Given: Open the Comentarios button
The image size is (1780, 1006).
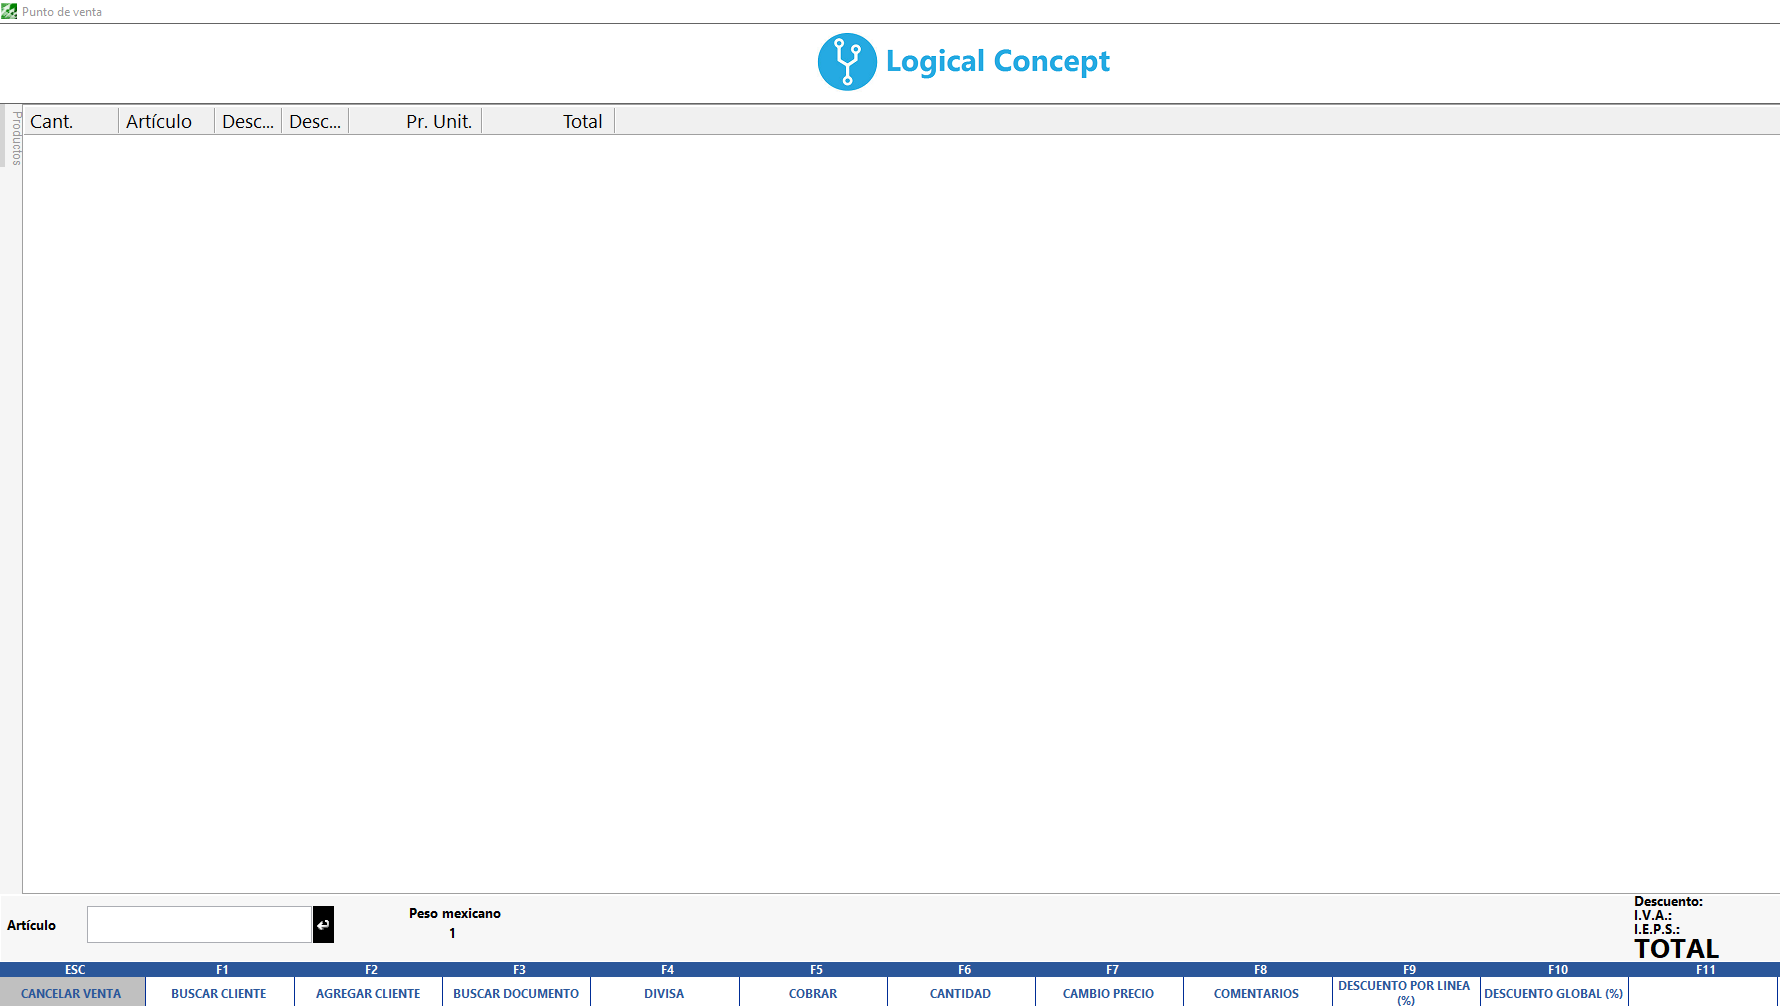Looking at the screenshot, I should pyautogui.click(x=1256, y=993).
